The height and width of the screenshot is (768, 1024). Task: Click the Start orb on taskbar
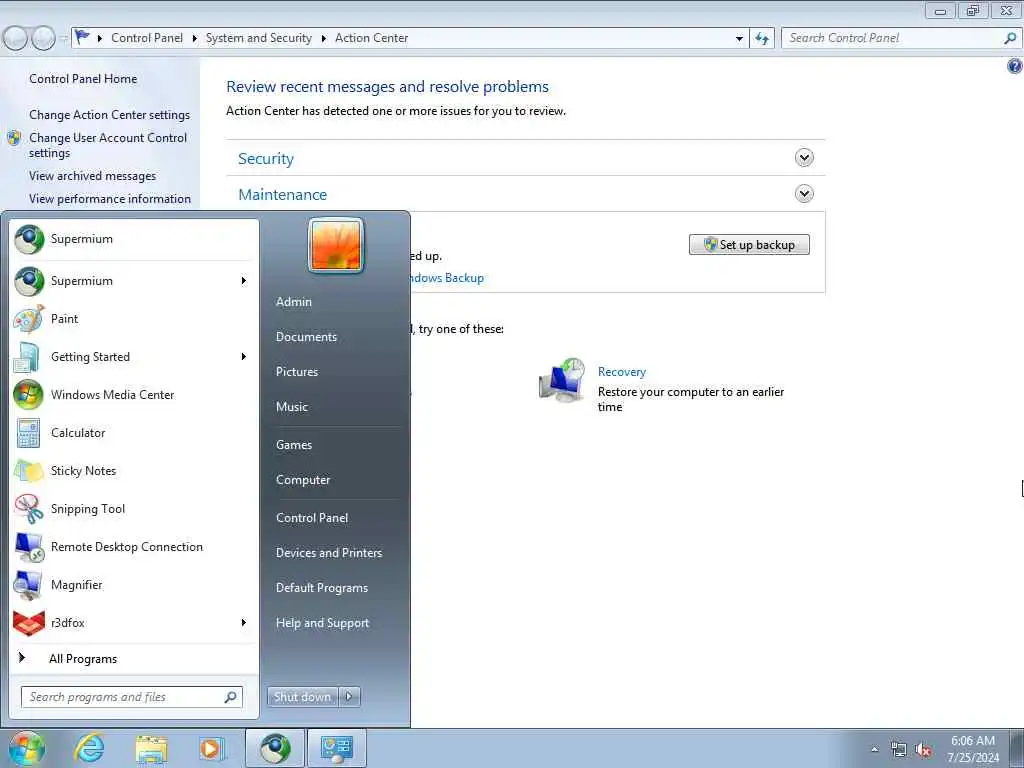pyautogui.click(x=27, y=748)
